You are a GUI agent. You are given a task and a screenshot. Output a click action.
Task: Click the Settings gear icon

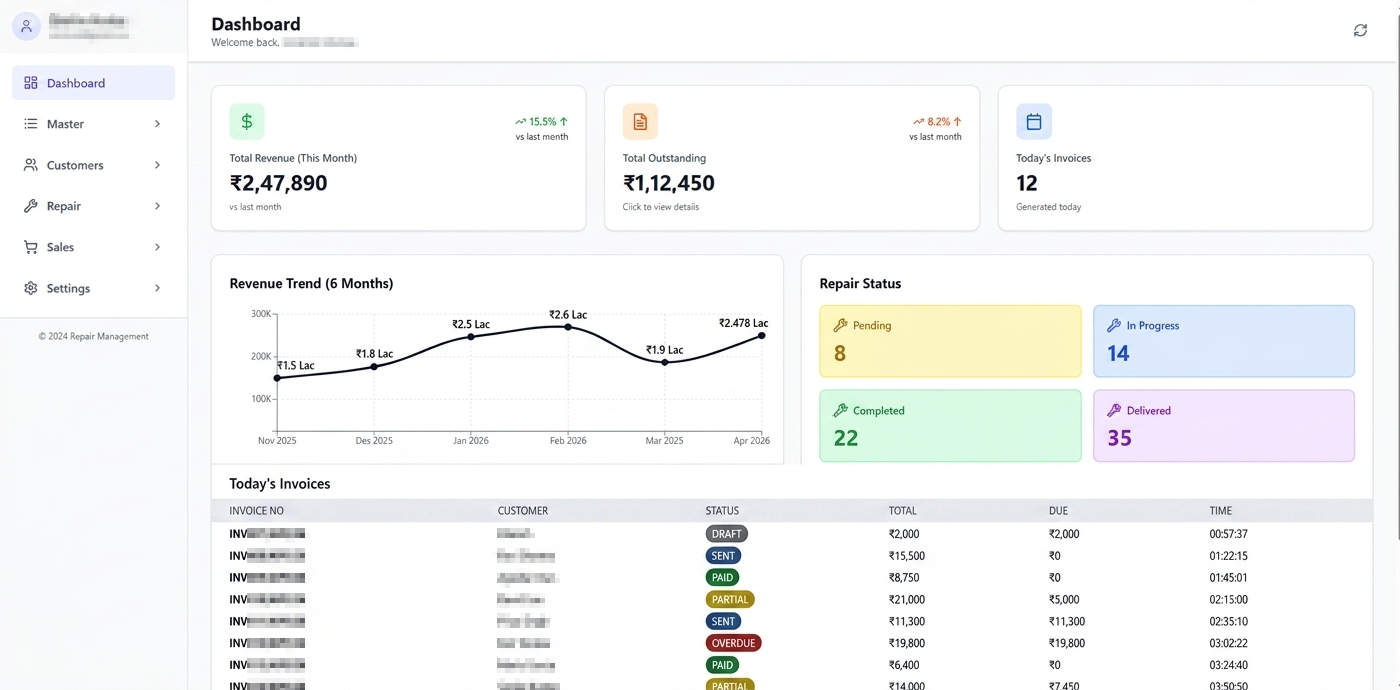click(31, 288)
